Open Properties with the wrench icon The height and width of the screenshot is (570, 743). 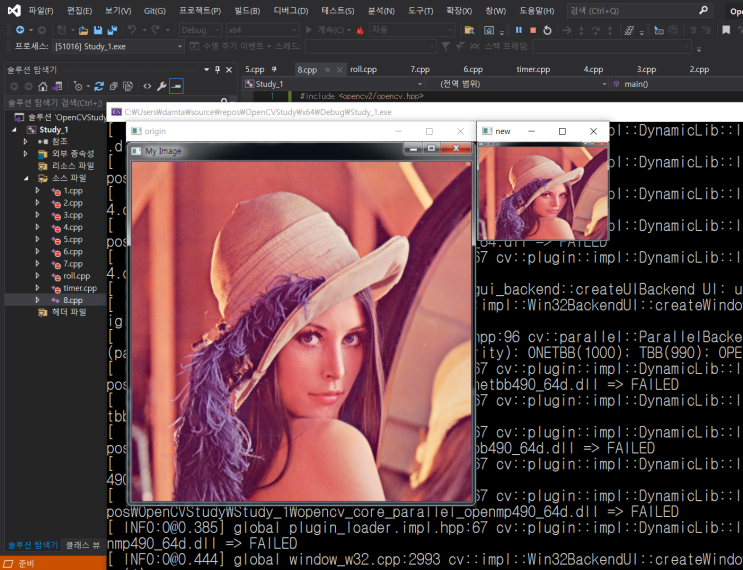(162, 86)
